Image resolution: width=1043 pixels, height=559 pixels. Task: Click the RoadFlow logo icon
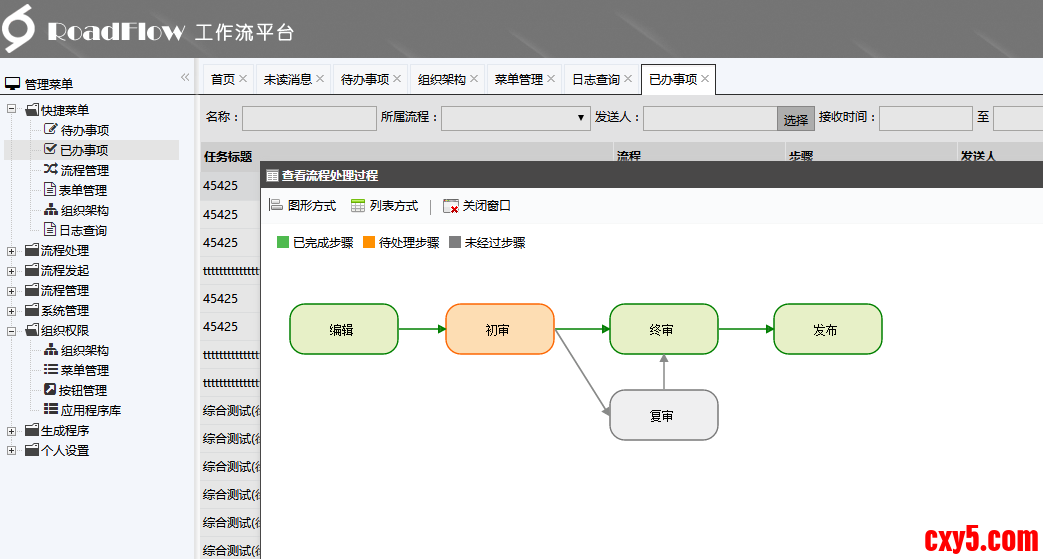pos(17,29)
